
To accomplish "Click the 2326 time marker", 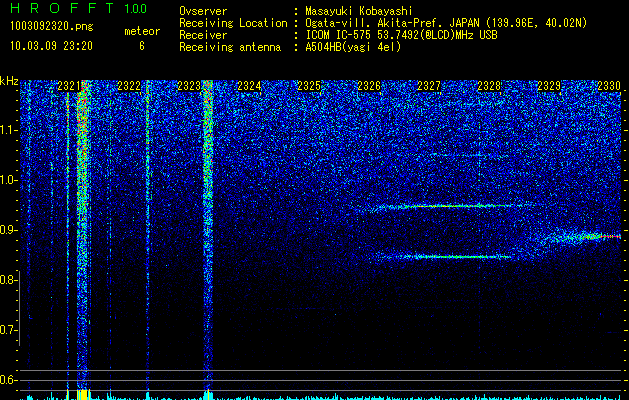I will tap(369, 86).
